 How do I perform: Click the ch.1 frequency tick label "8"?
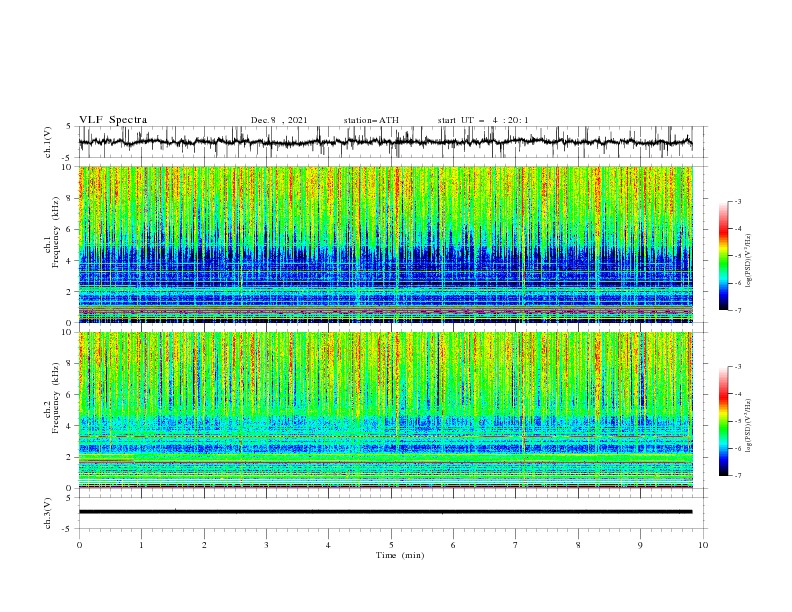click(x=71, y=198)
